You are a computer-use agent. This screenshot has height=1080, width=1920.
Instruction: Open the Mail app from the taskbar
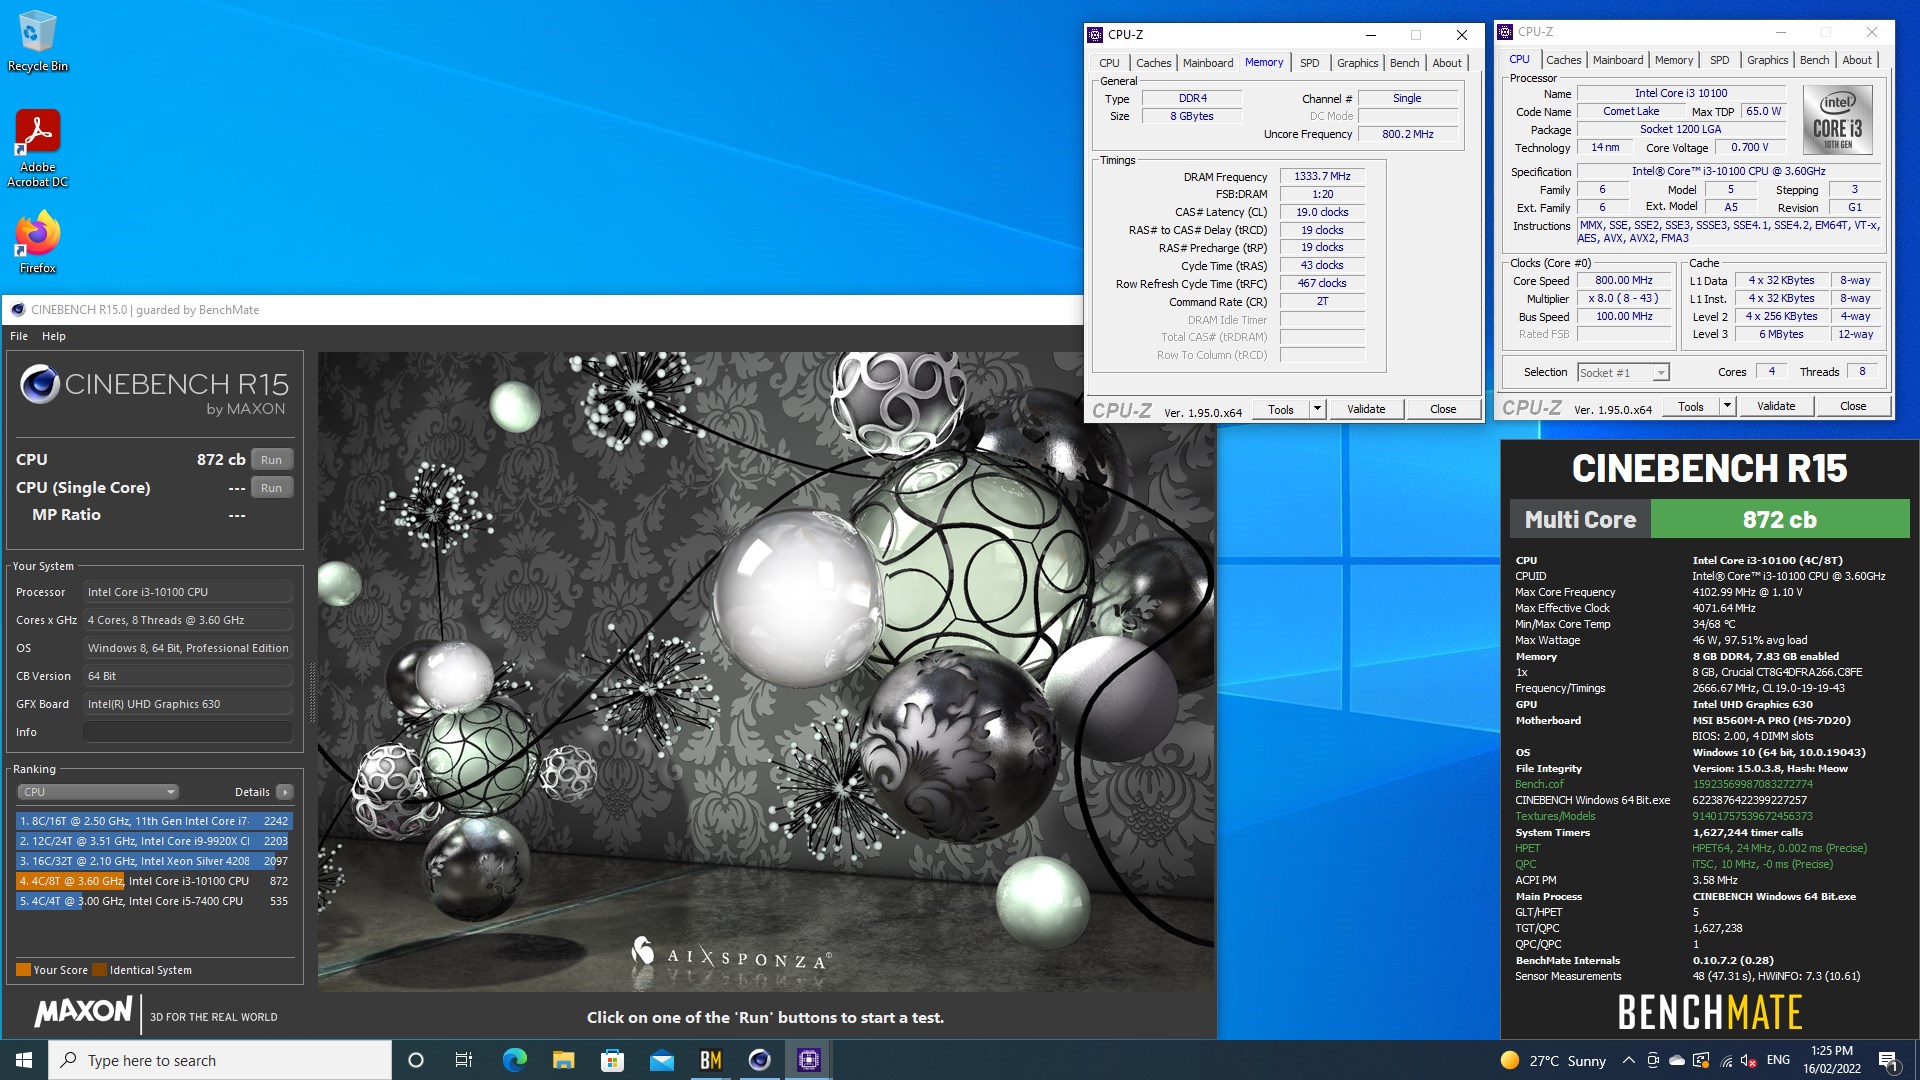coord(661,1060)
